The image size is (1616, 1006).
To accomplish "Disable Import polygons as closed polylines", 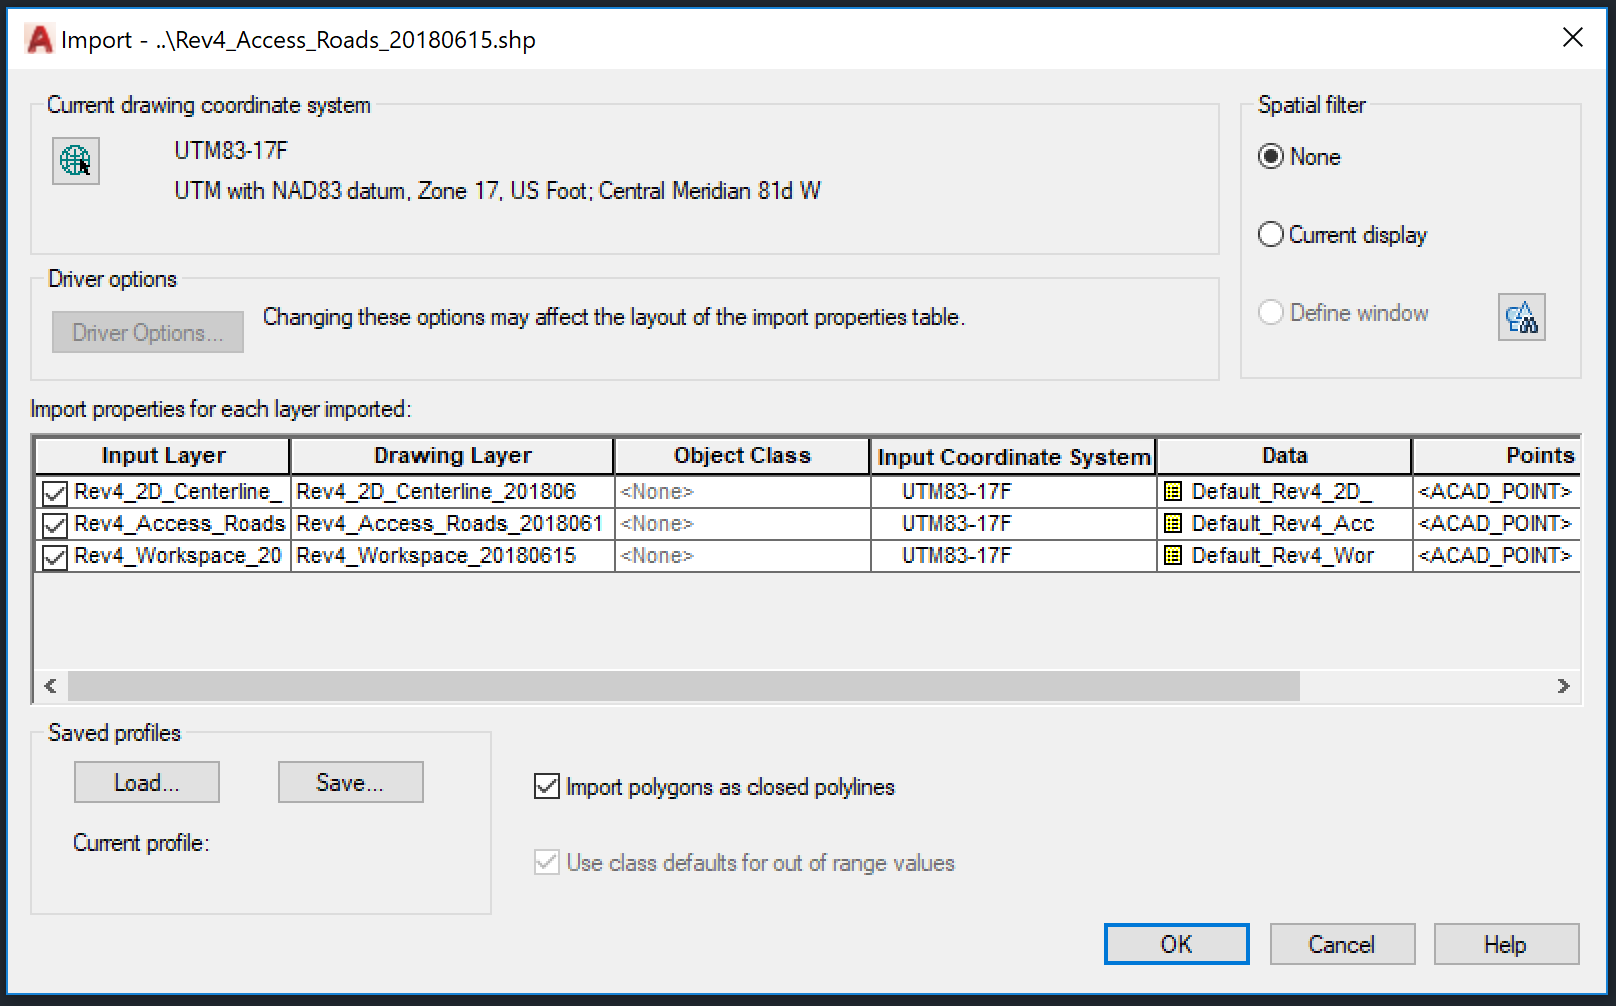I will (x=546, y=787).
